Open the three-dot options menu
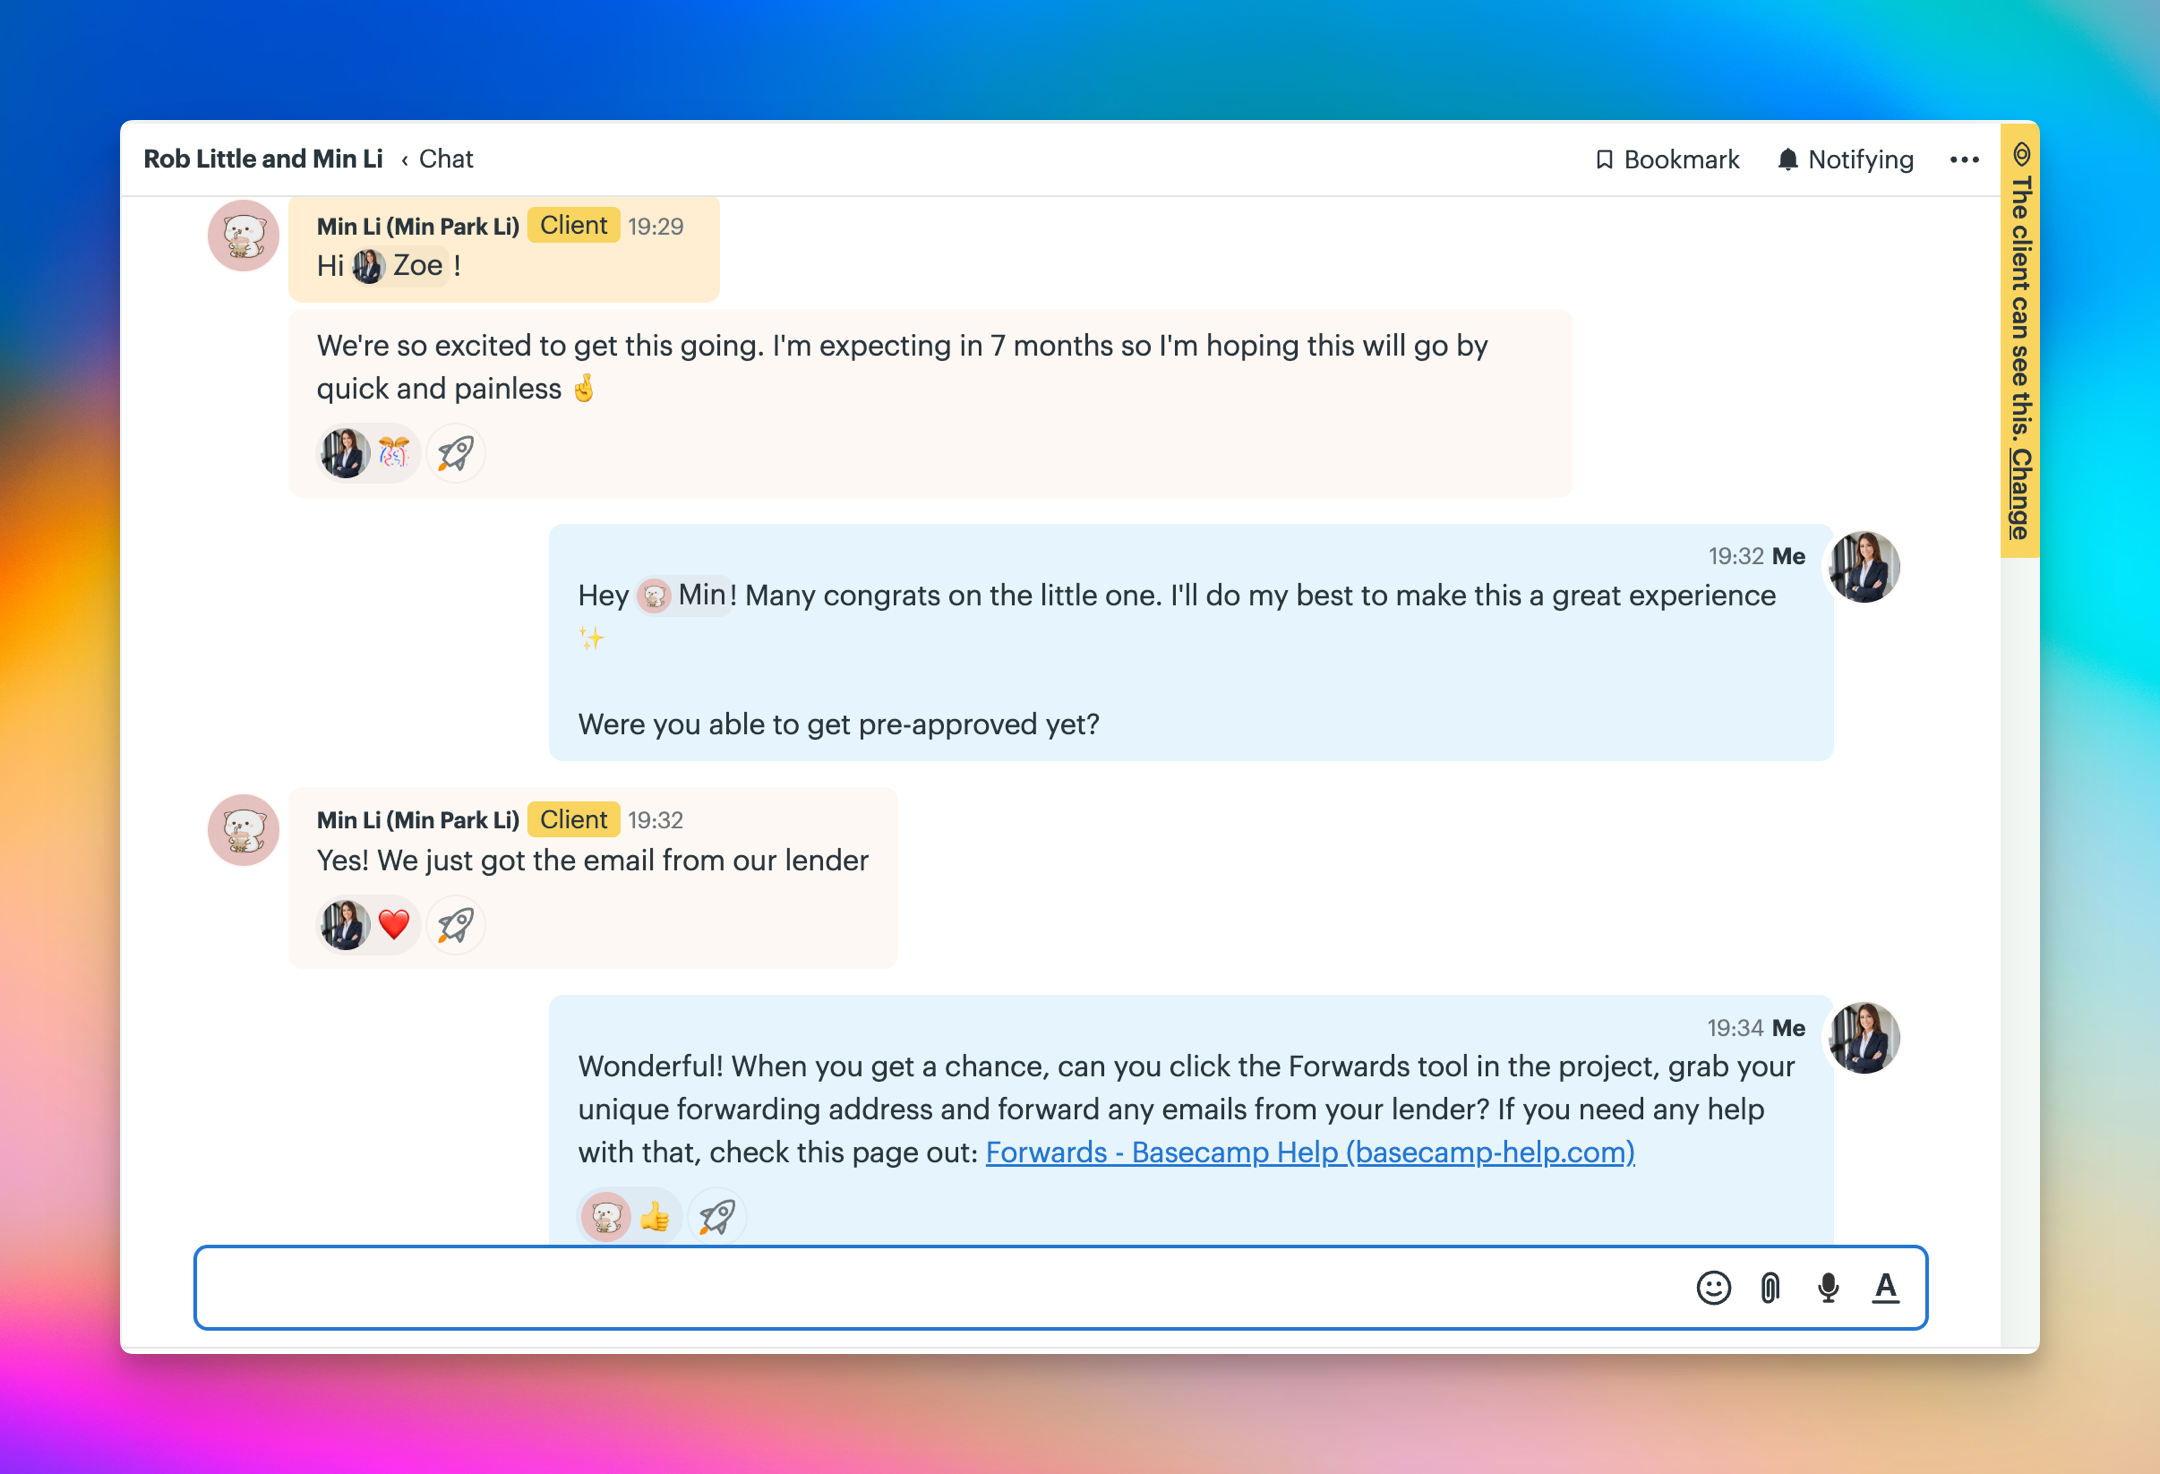The height and width of the screenshot is (1474, 2160). coord(1964,159)
